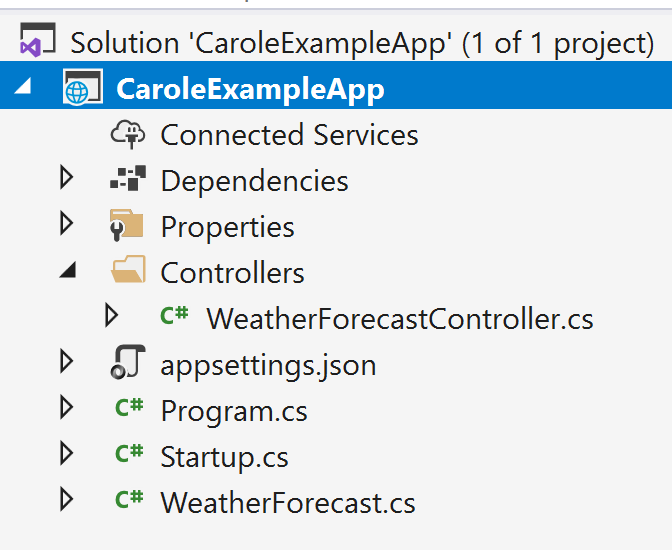Select the Program.cs file
This screenshot has width=672, height=550.
[x=234, y=412]
